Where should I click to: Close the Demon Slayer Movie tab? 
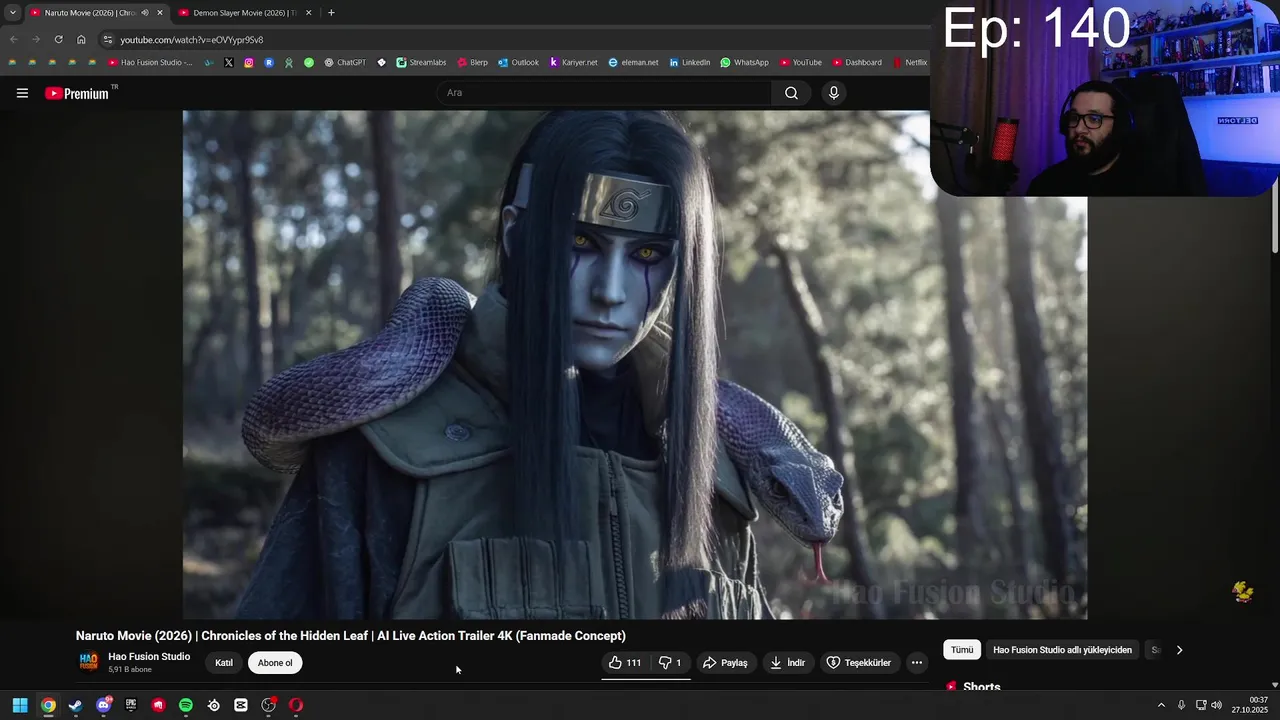(x=308, y=13)
